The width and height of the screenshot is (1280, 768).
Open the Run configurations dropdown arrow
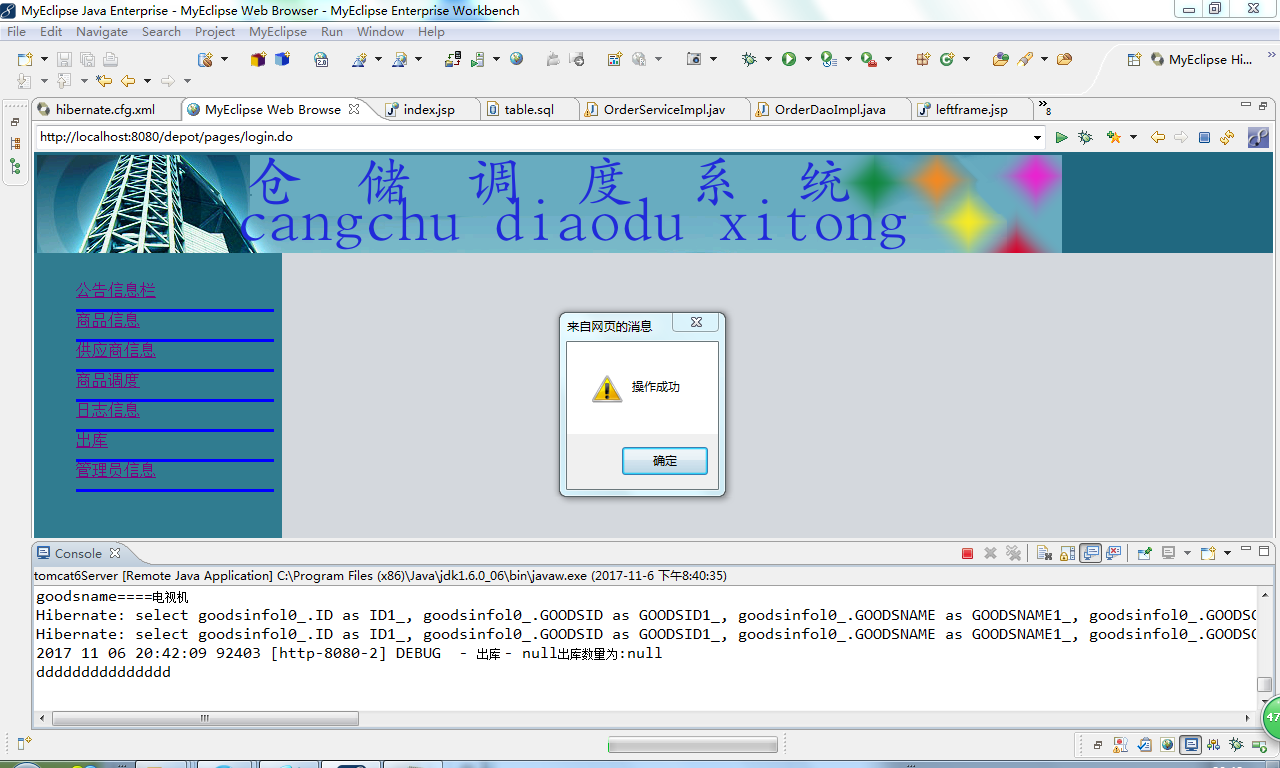coord(808,59)
